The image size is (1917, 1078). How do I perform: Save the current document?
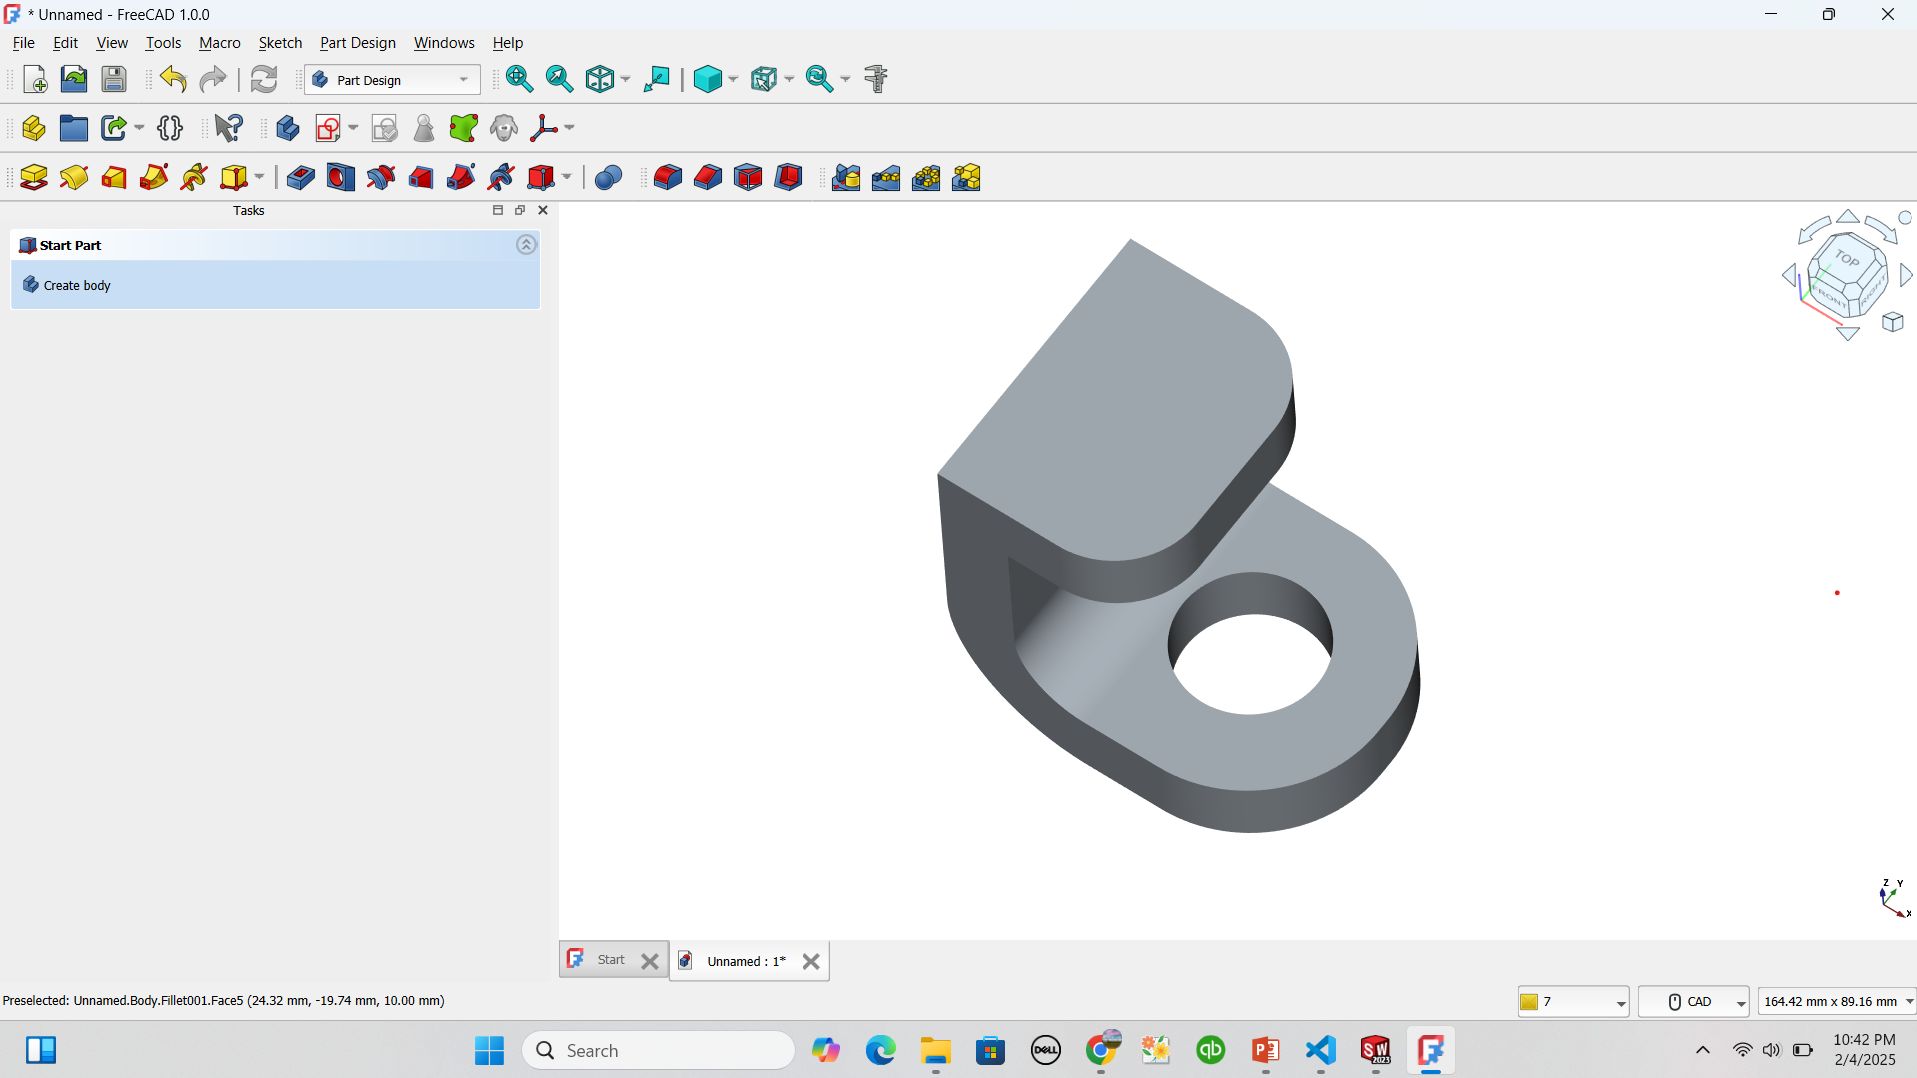click(x=114, y=79)
